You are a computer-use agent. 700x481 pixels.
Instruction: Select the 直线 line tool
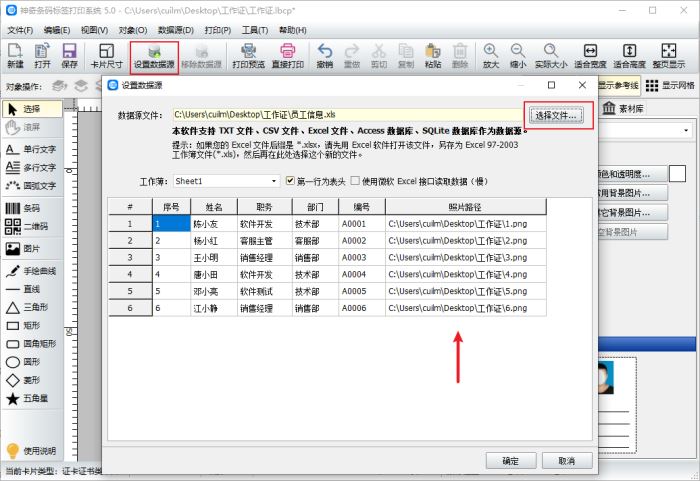point(31,289)
